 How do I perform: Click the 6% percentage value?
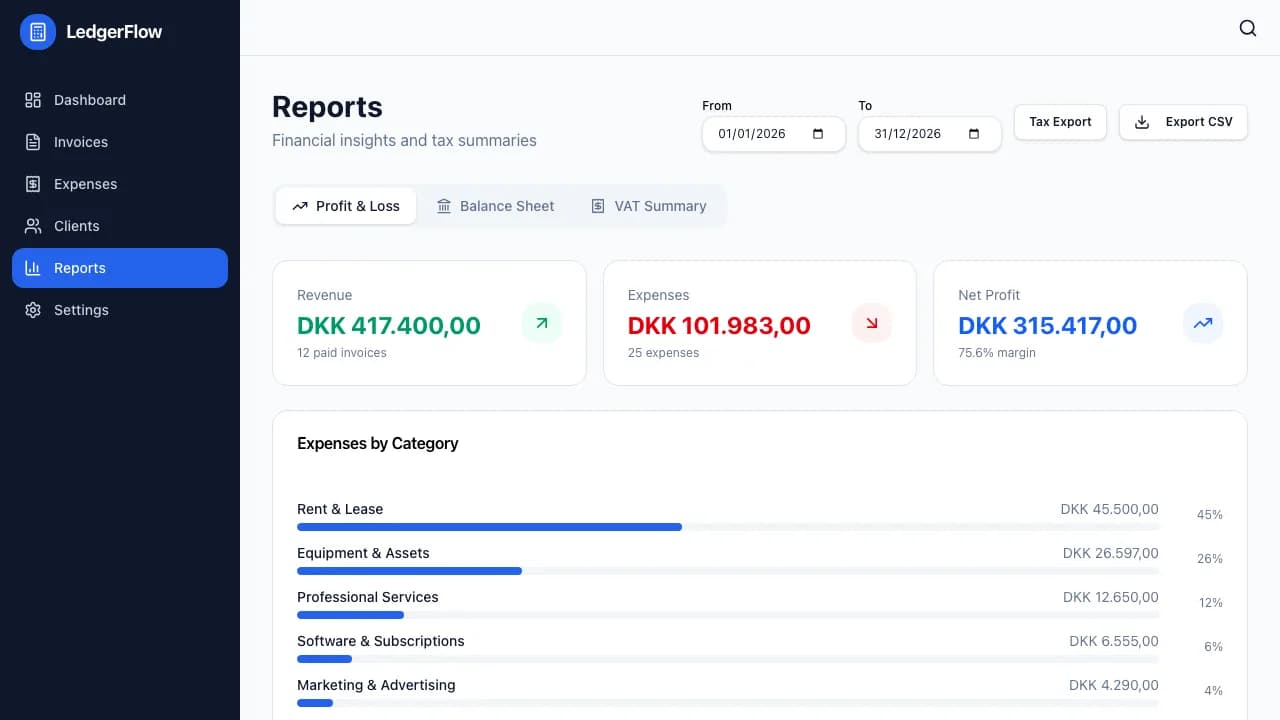tap(1213, 647)
